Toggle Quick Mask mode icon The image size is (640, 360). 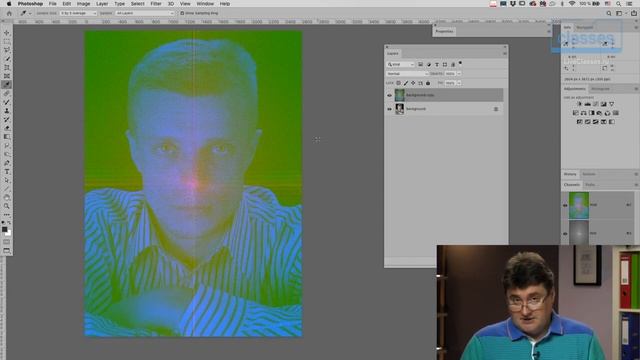point(7,242)
